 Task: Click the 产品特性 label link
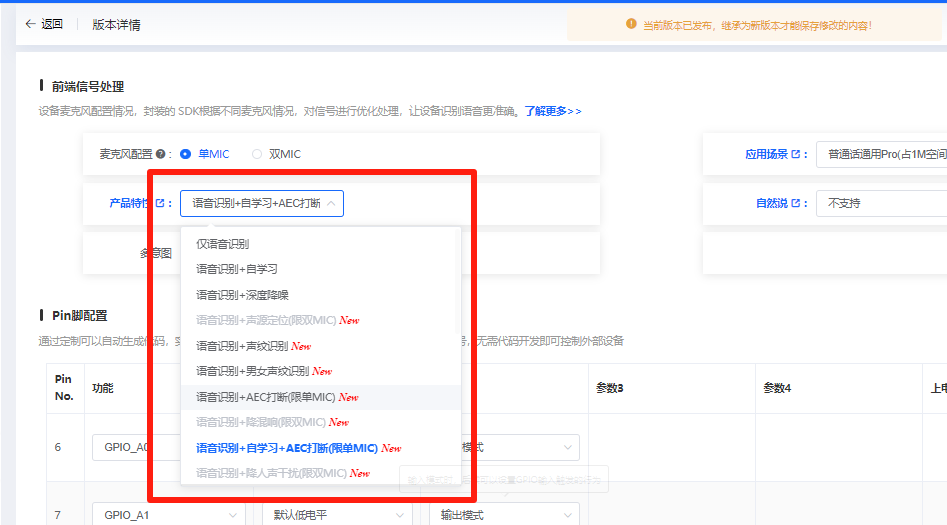tap(129, 203)
